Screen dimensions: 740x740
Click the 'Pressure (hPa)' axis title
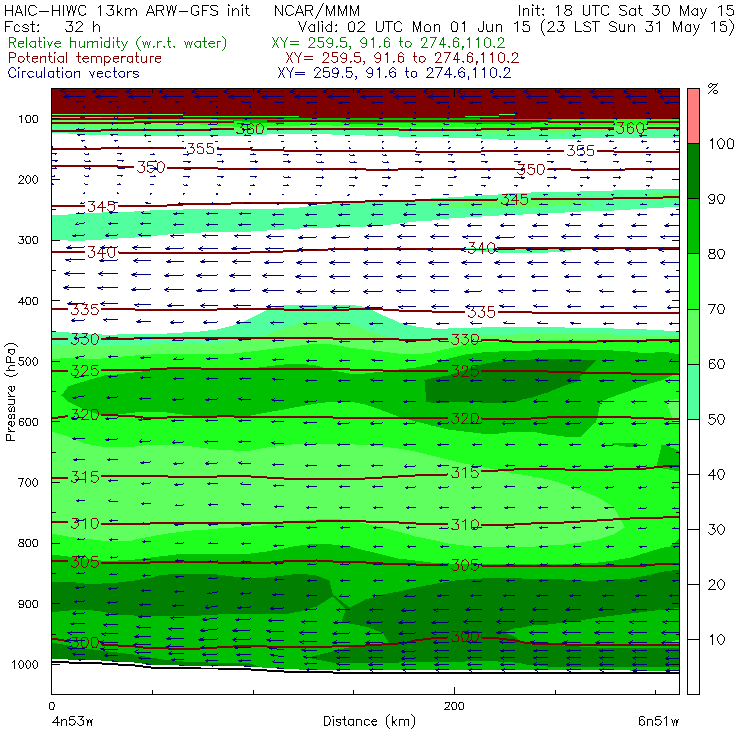point(10,392)
